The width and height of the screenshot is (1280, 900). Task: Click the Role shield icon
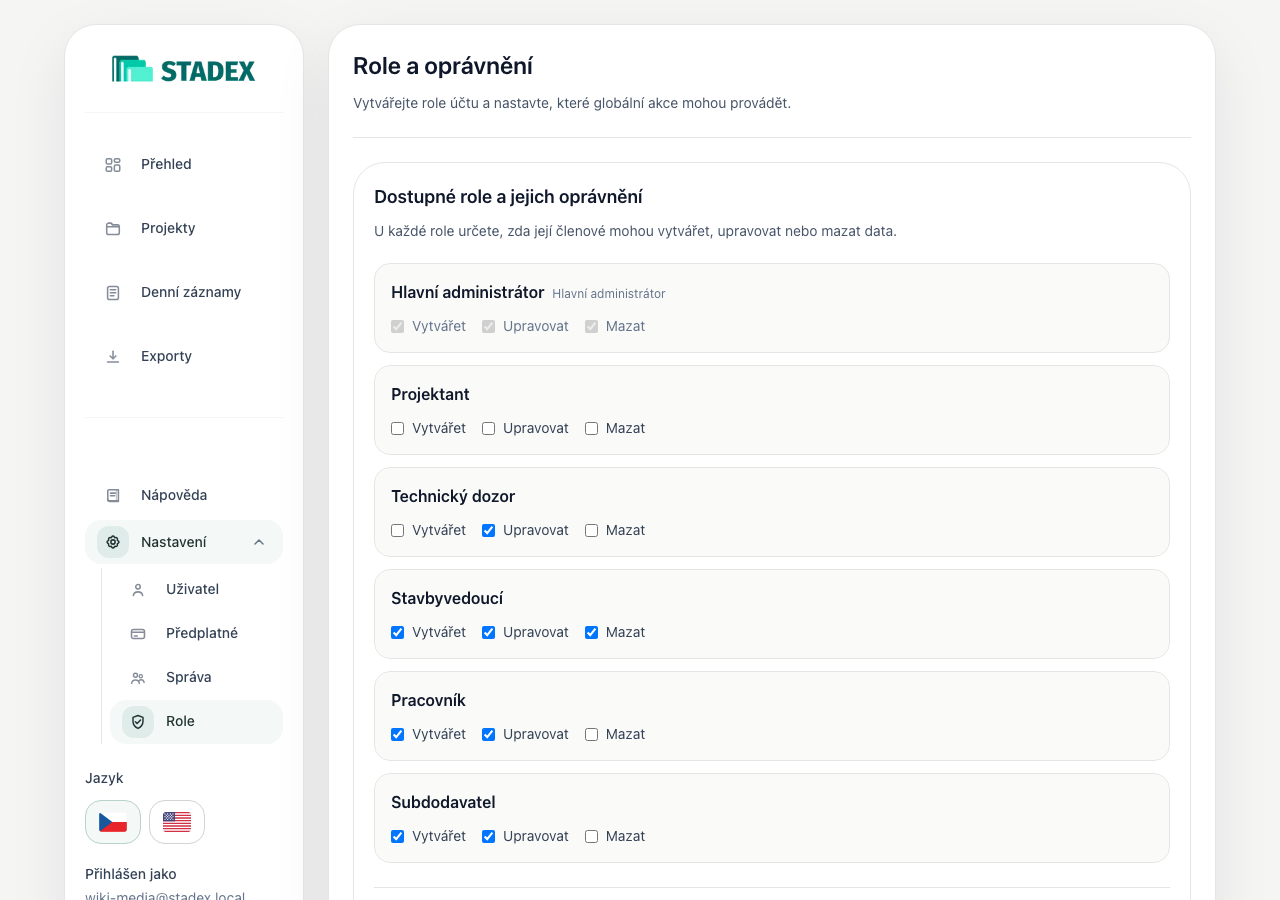coord(138,722)
